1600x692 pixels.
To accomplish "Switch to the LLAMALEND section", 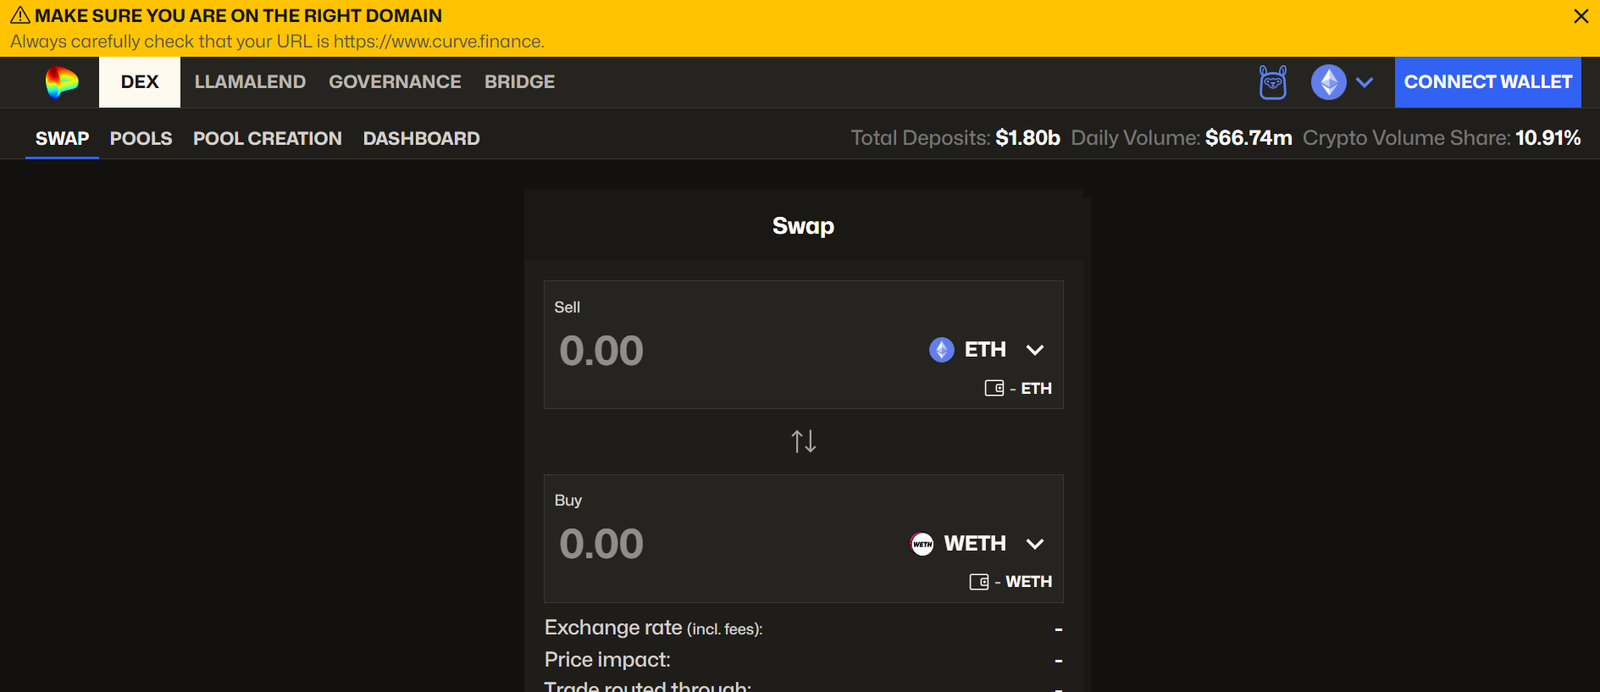I will point(250,82).
